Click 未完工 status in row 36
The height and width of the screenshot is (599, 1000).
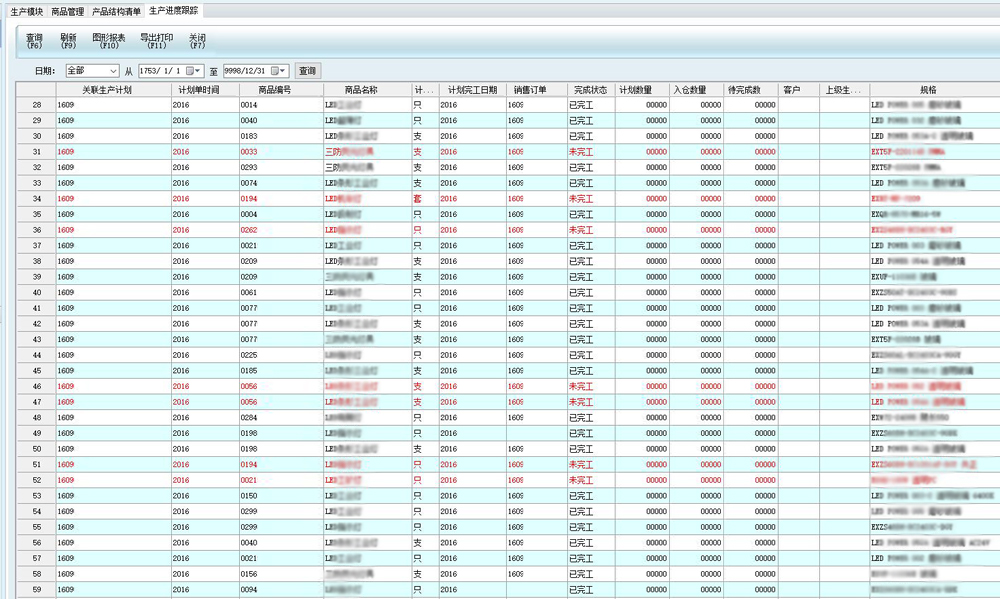point(581,230)
